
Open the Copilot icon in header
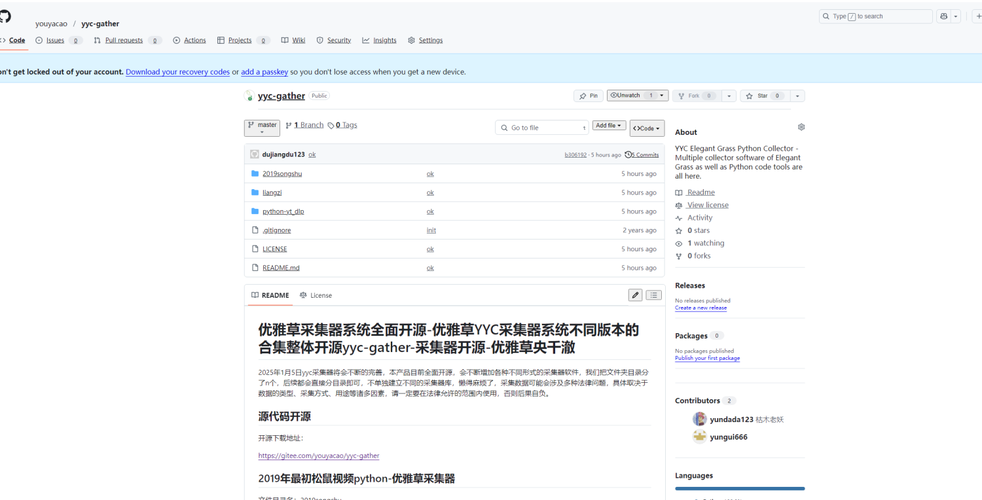coord(943,16)
